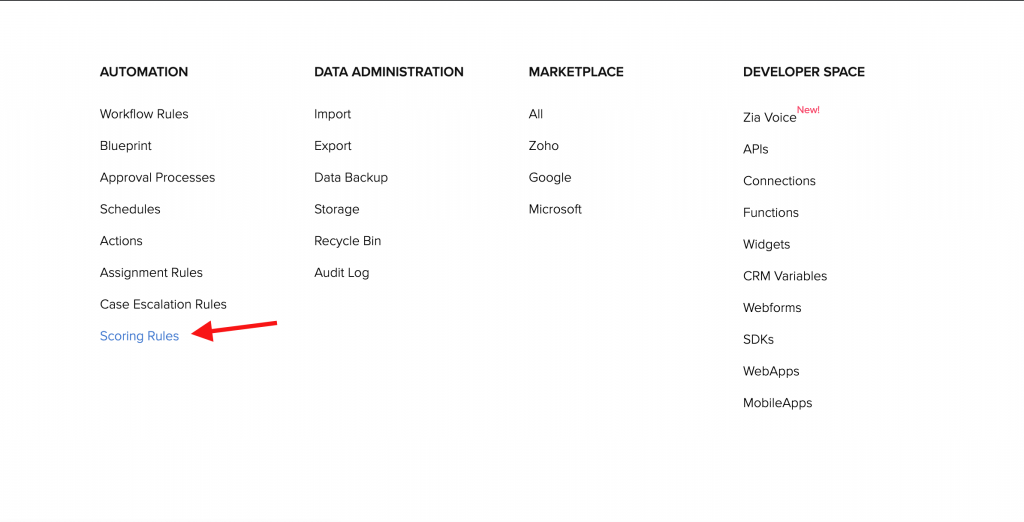The height and width of the screenshot is (522, 1024).
Task: Select Export under Data Administration
Action: 332,146
